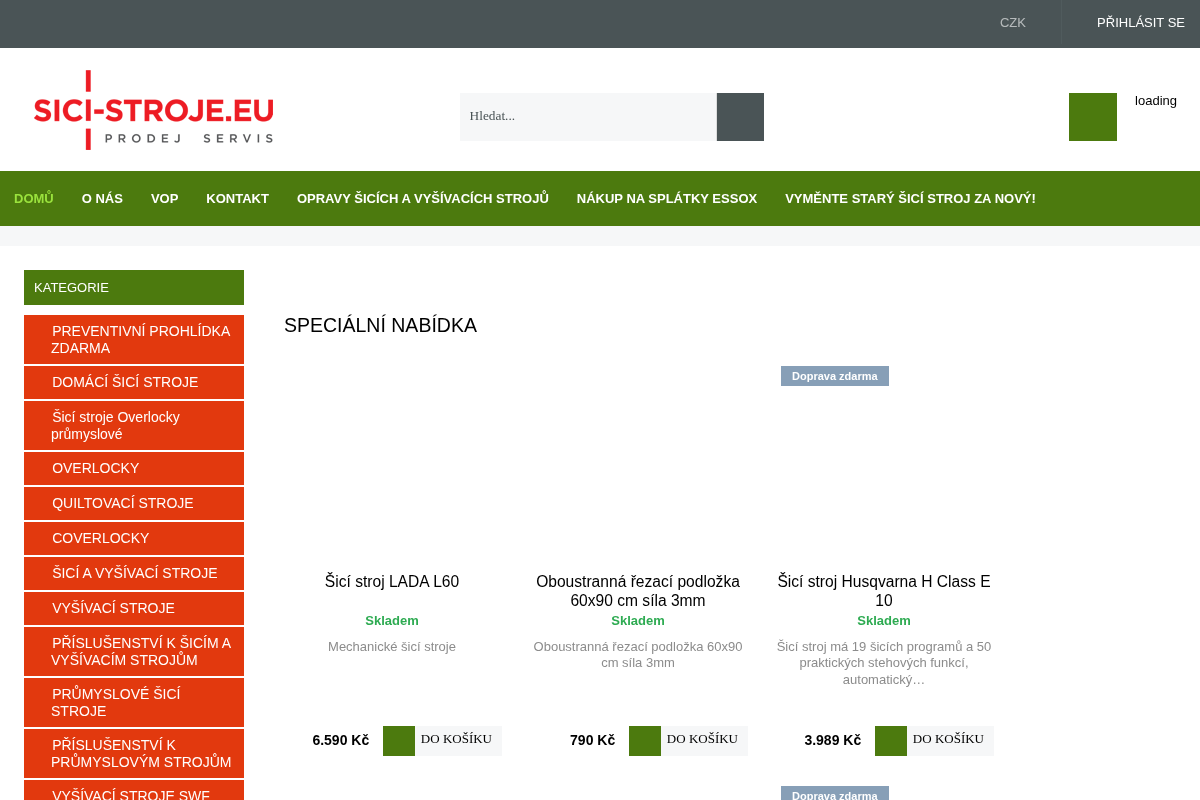Open the green shopping cart icon
Image resolution: width=1200 pixels, height=800 pixels.
[1093, 117]
